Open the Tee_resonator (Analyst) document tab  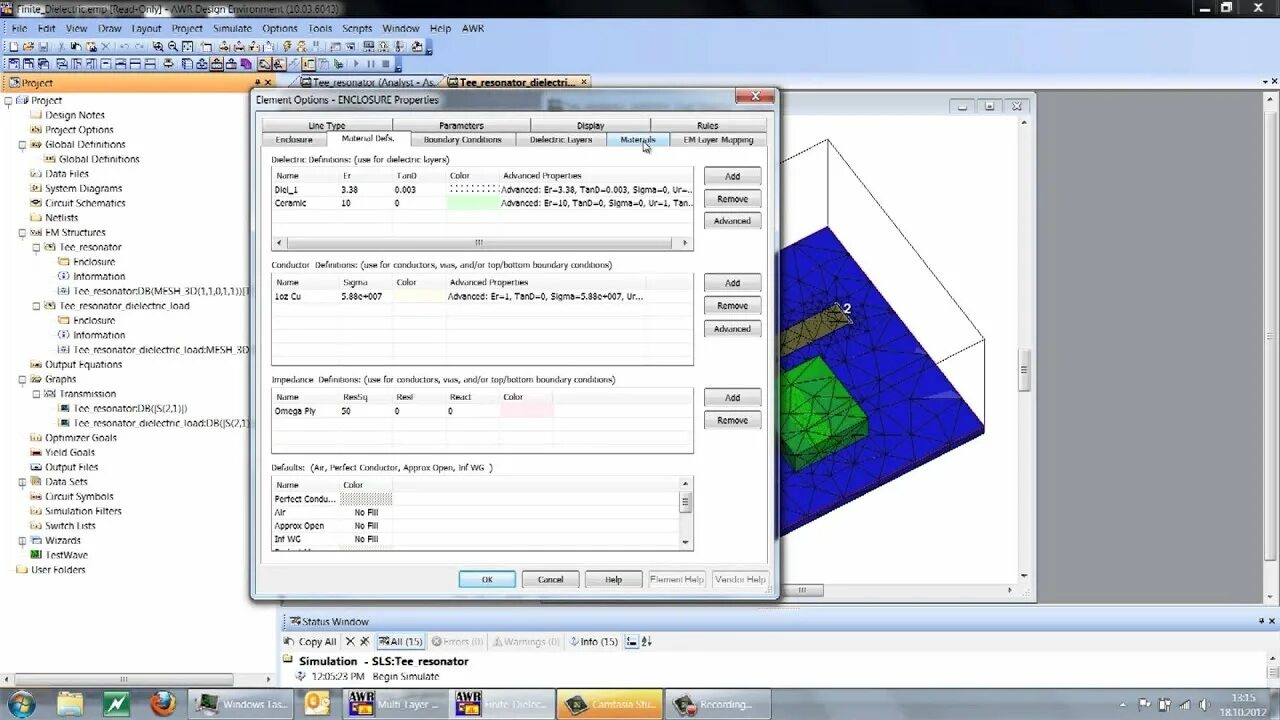[x=368, y=82]
